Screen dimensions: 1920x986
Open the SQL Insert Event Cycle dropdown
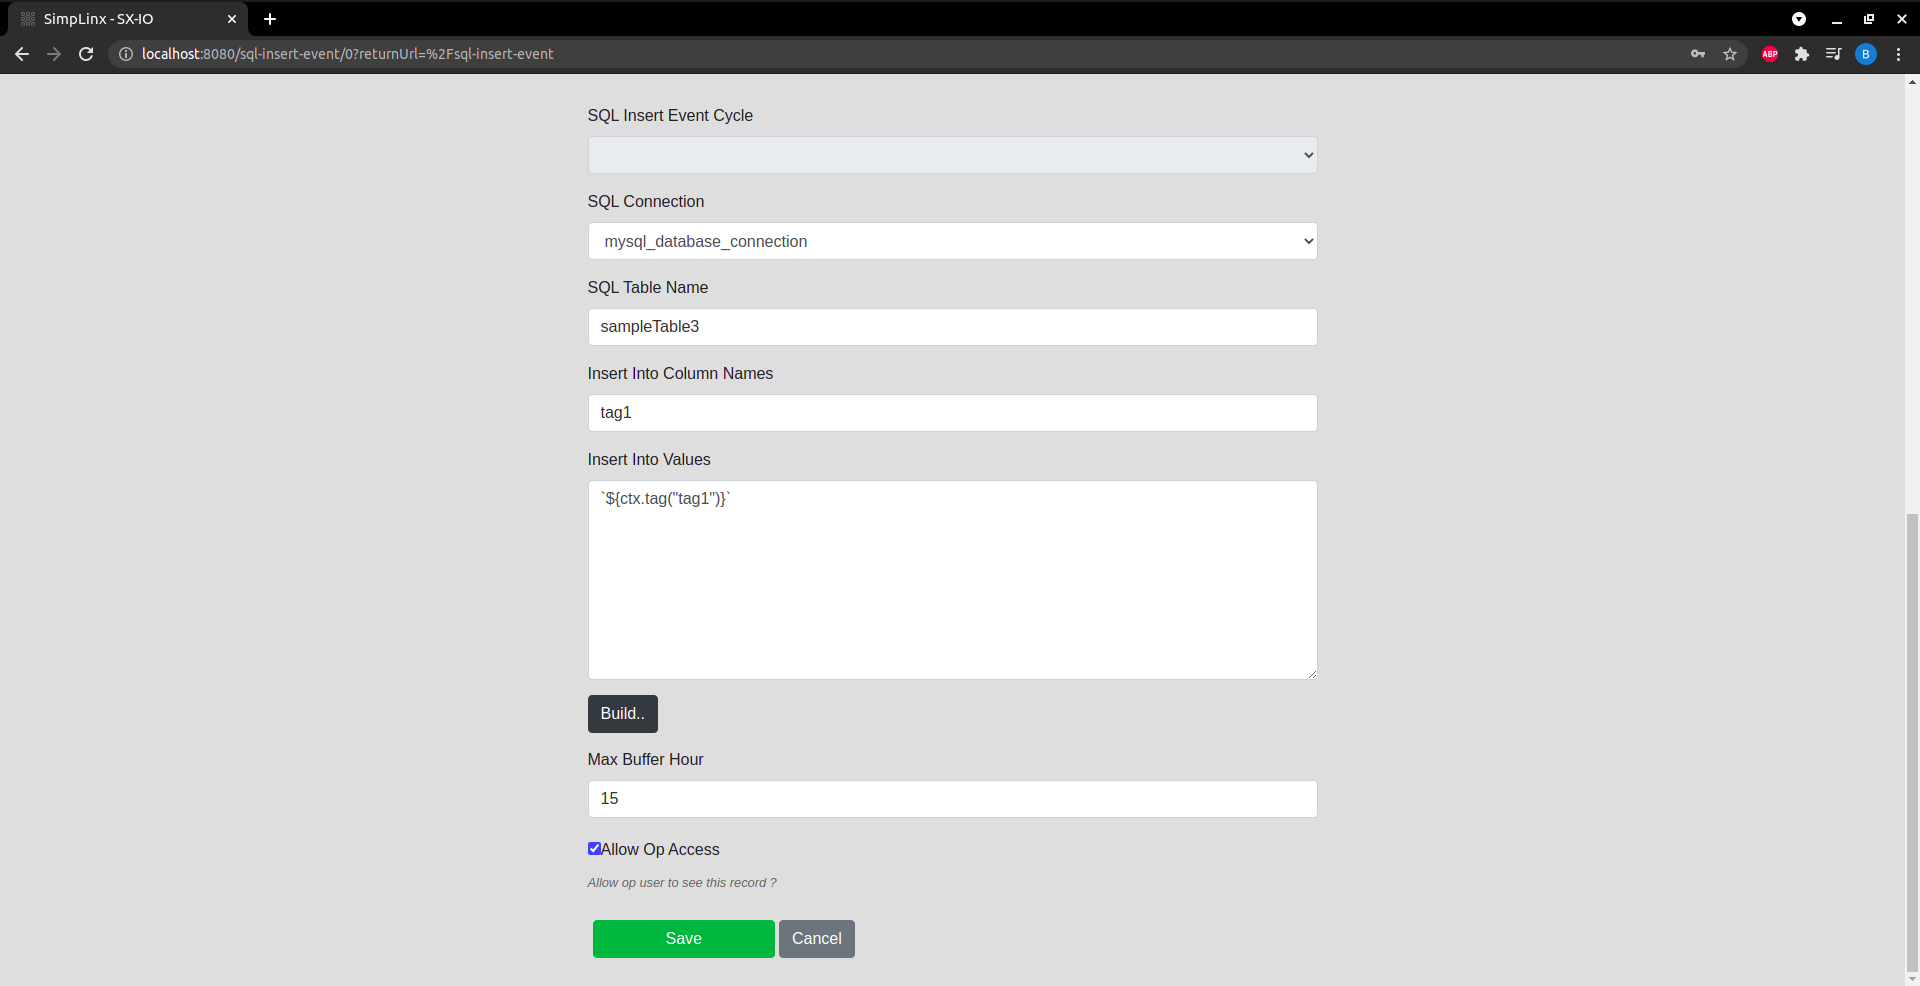[952, 155]
